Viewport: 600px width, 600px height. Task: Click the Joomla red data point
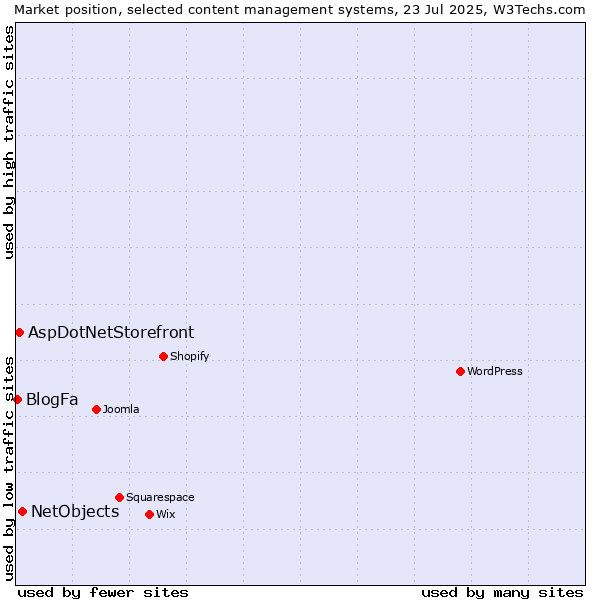tap(96, 409)
